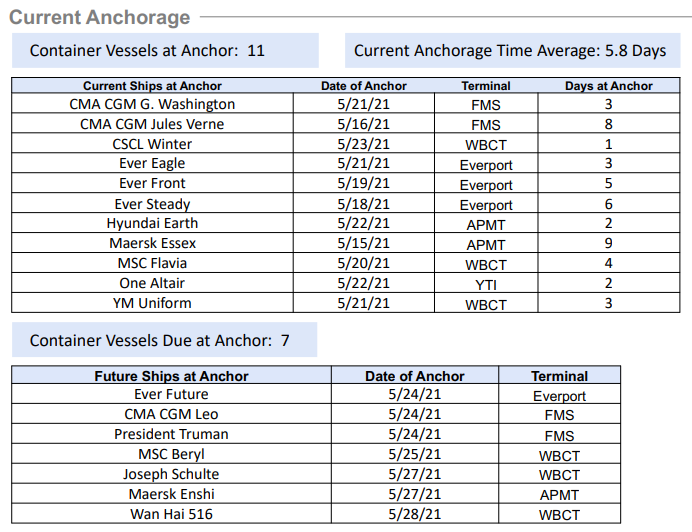Image resolution: width=692 pixels, height=532 pixels.
Task: Click the Container Vessels Due at Anchor box
Action: pos(160,341)
